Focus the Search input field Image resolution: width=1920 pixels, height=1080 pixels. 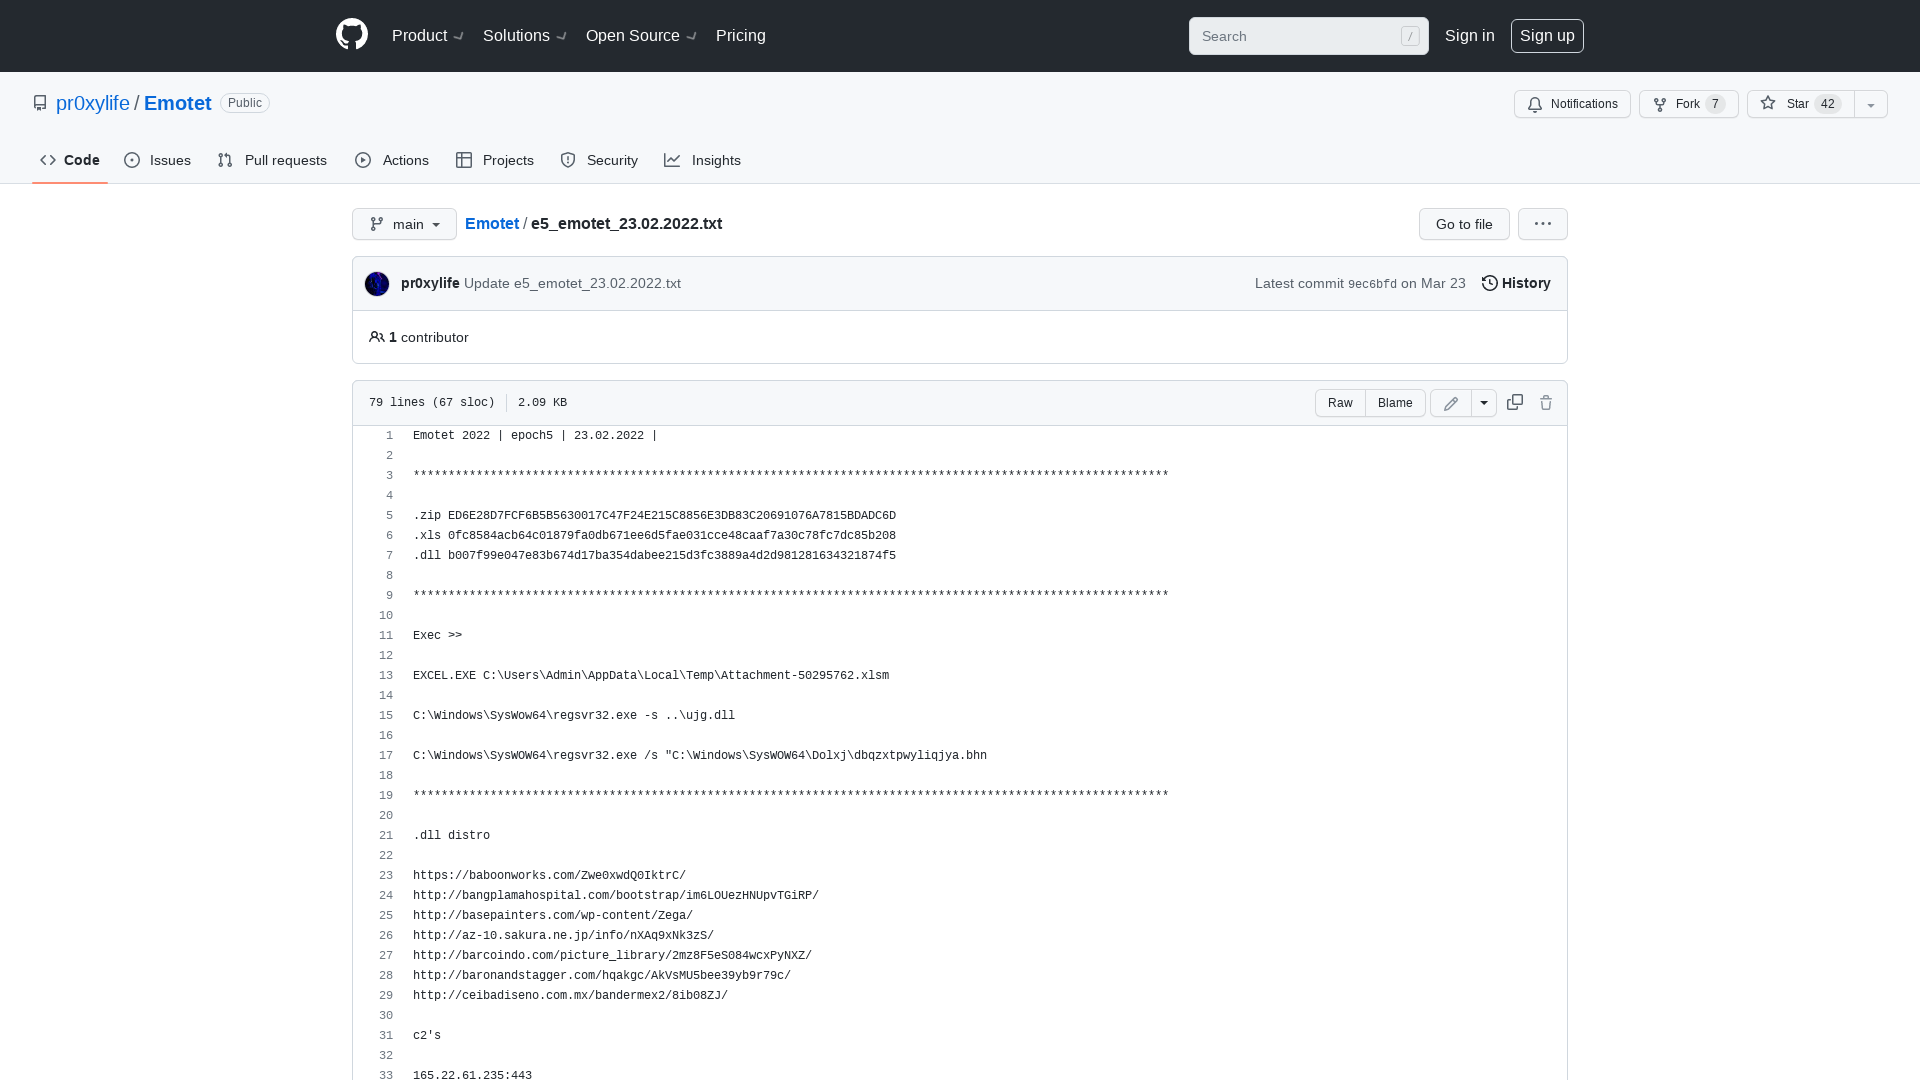[x=1308, y=36]
